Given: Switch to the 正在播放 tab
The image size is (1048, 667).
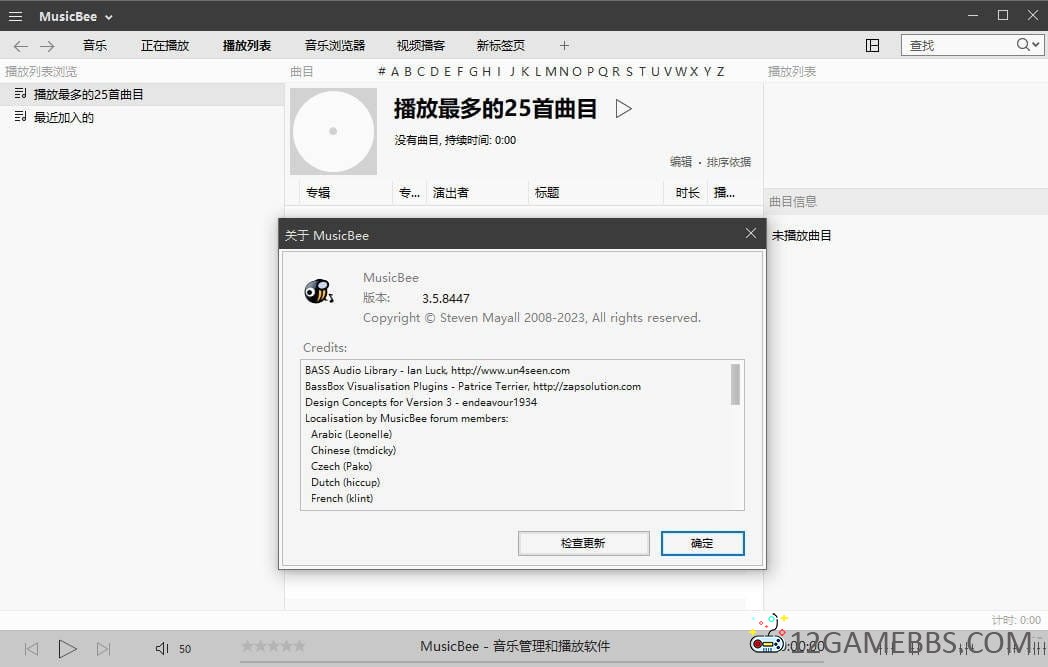Looking at the screenshot, I should [x=165, y=45].
